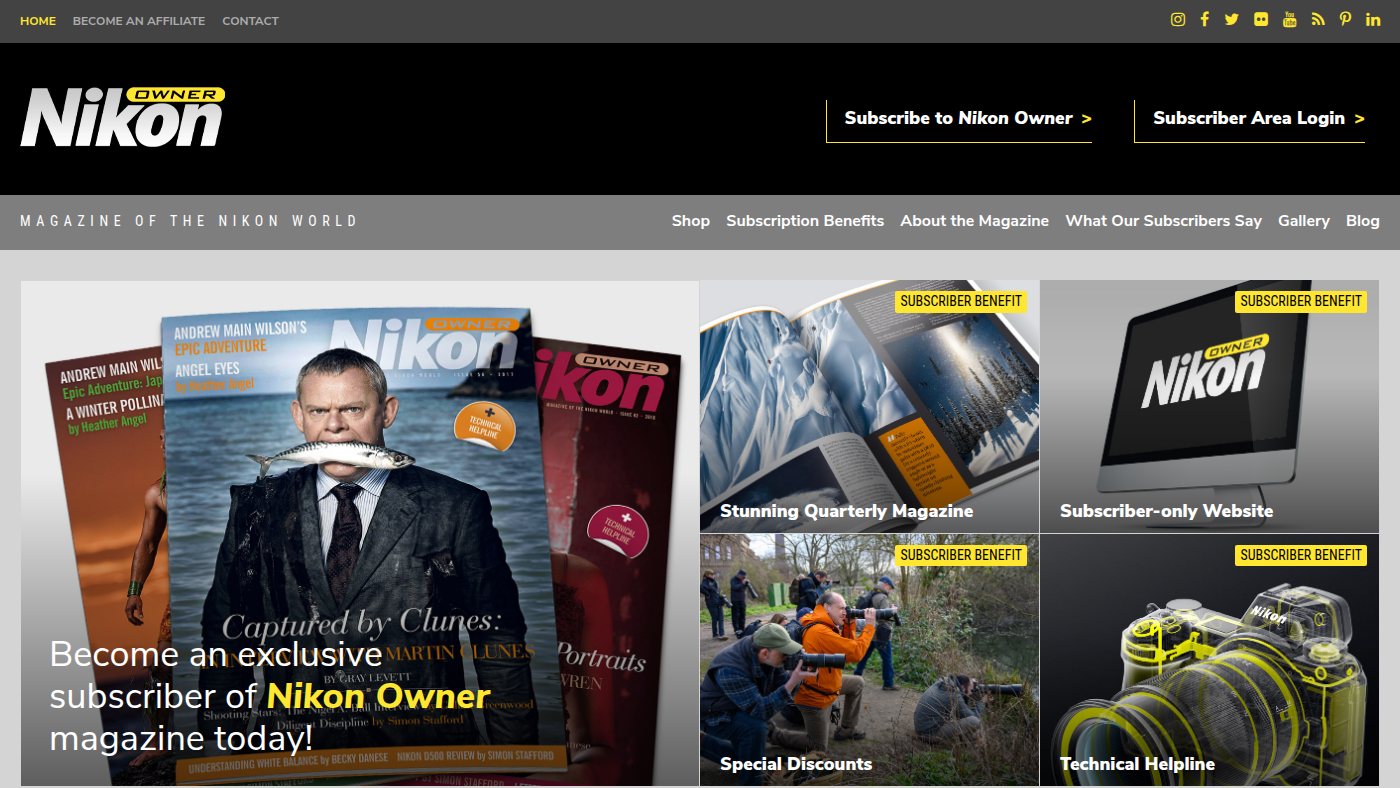Open the Stunning Quarterly Magazine tile
The height and width of the screenshot is (788, 1400).
coord(869,406)
